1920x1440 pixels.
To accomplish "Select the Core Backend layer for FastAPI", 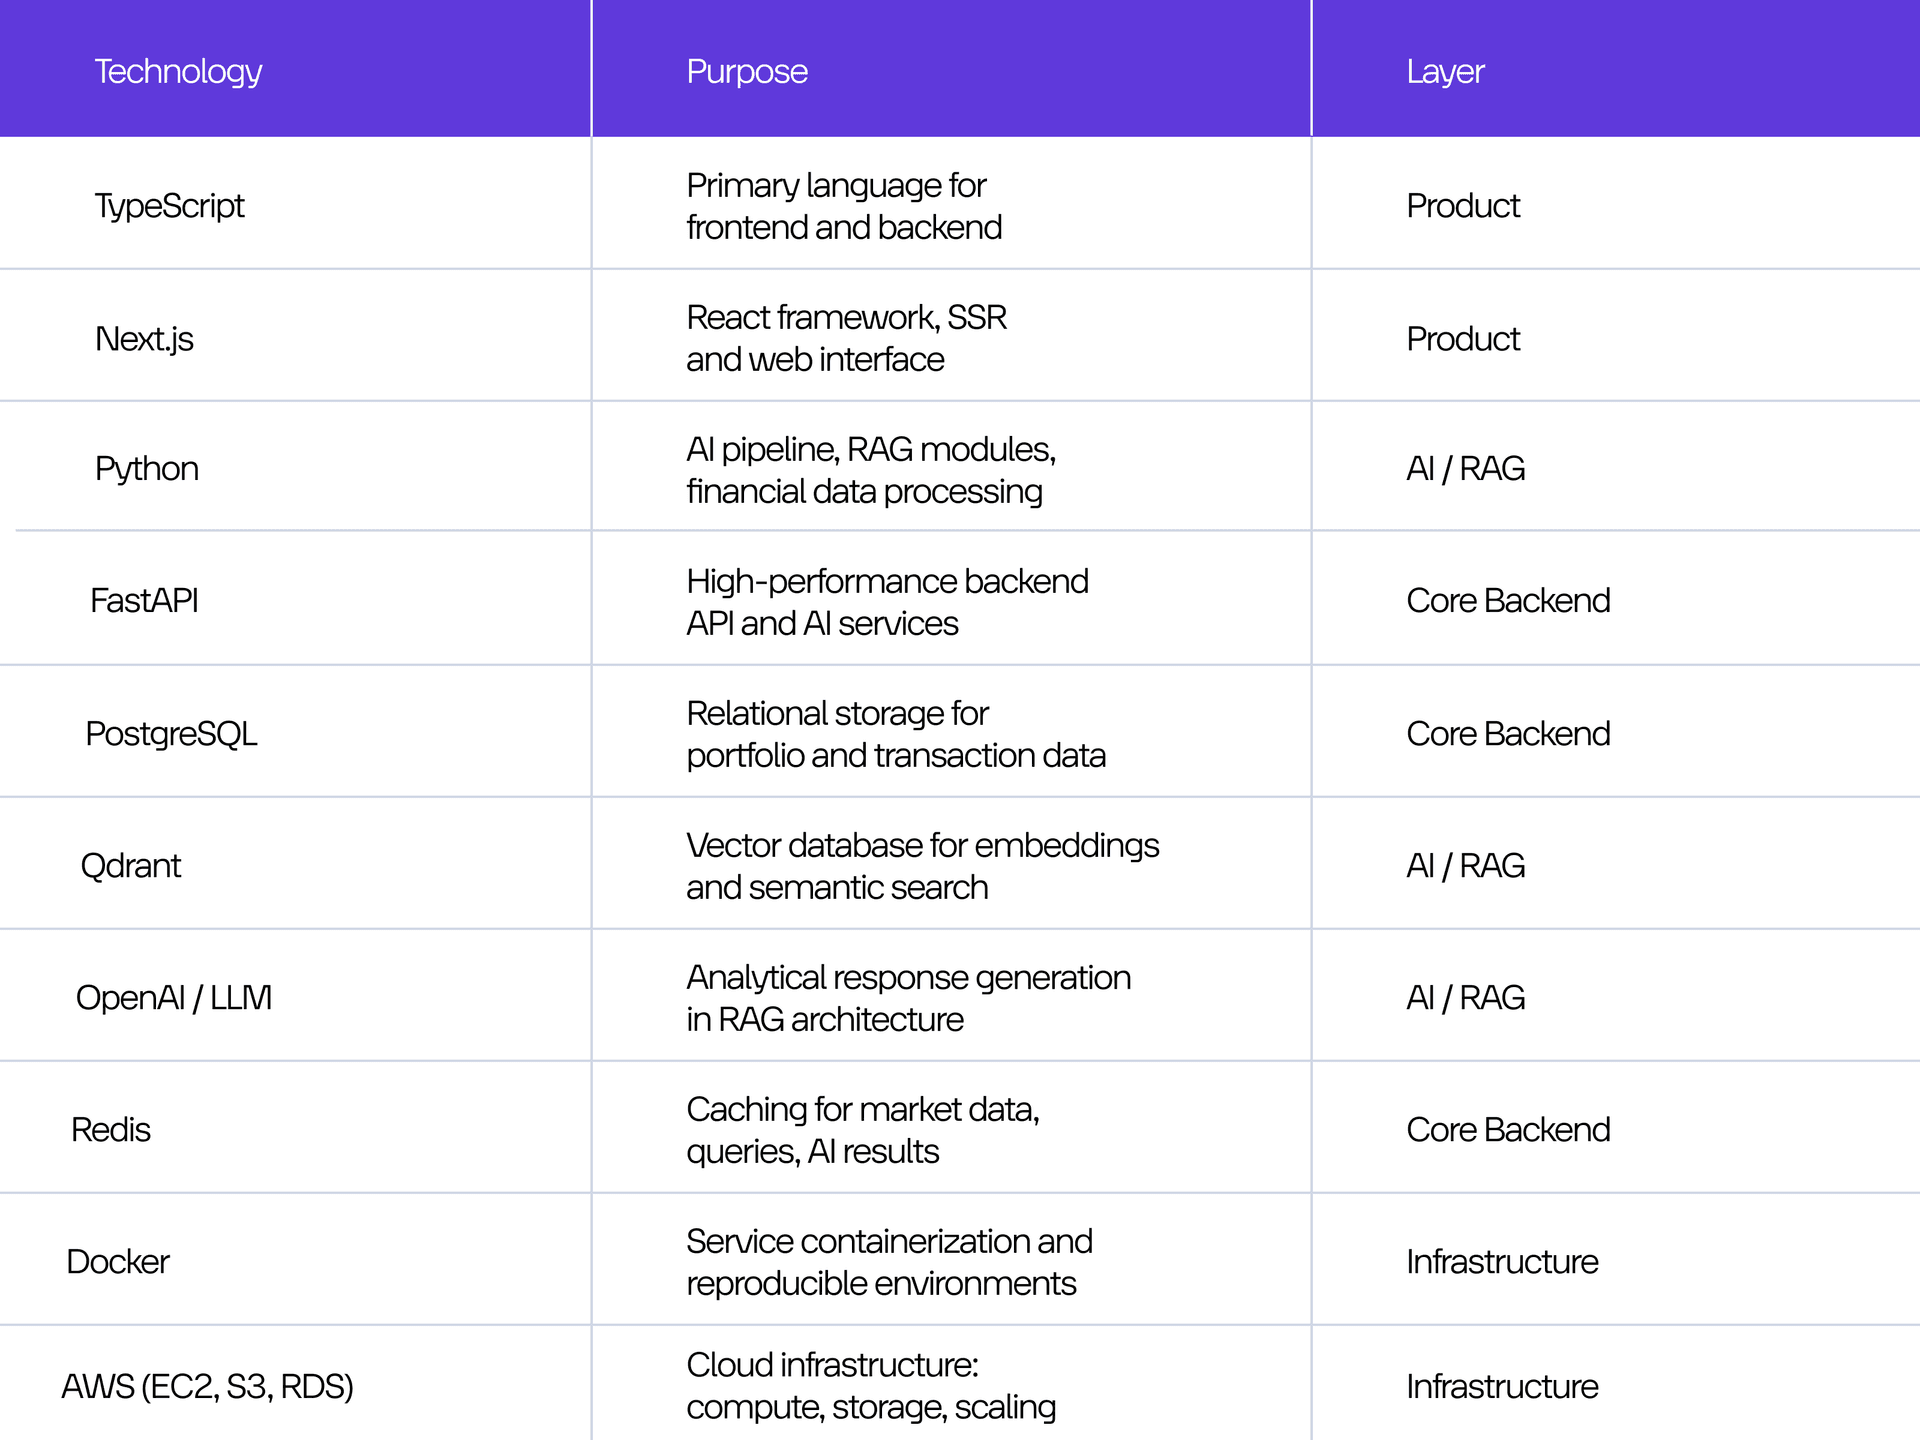I will [x=1508, y=601].
